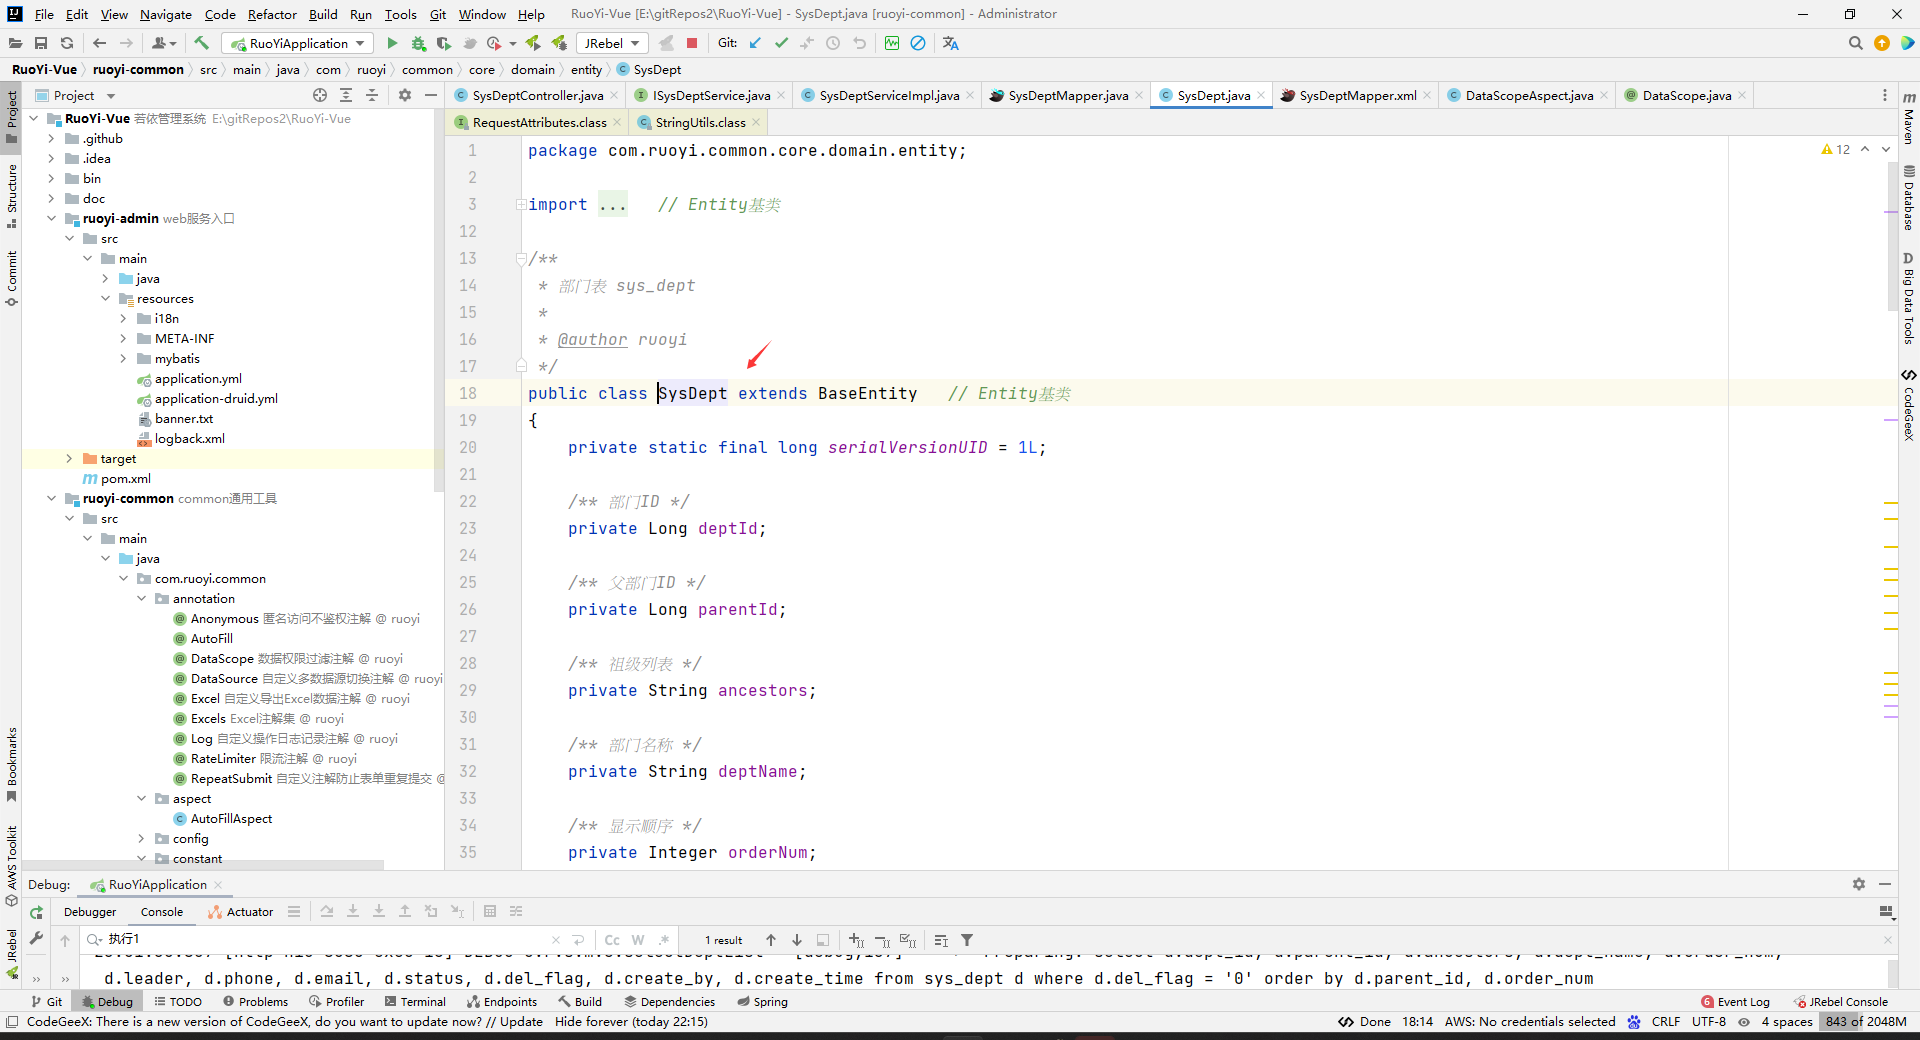Screen dimensions: 1920x1040
Task: Commit changes with the green Git checkmark
Action: (x=781, y=43)
